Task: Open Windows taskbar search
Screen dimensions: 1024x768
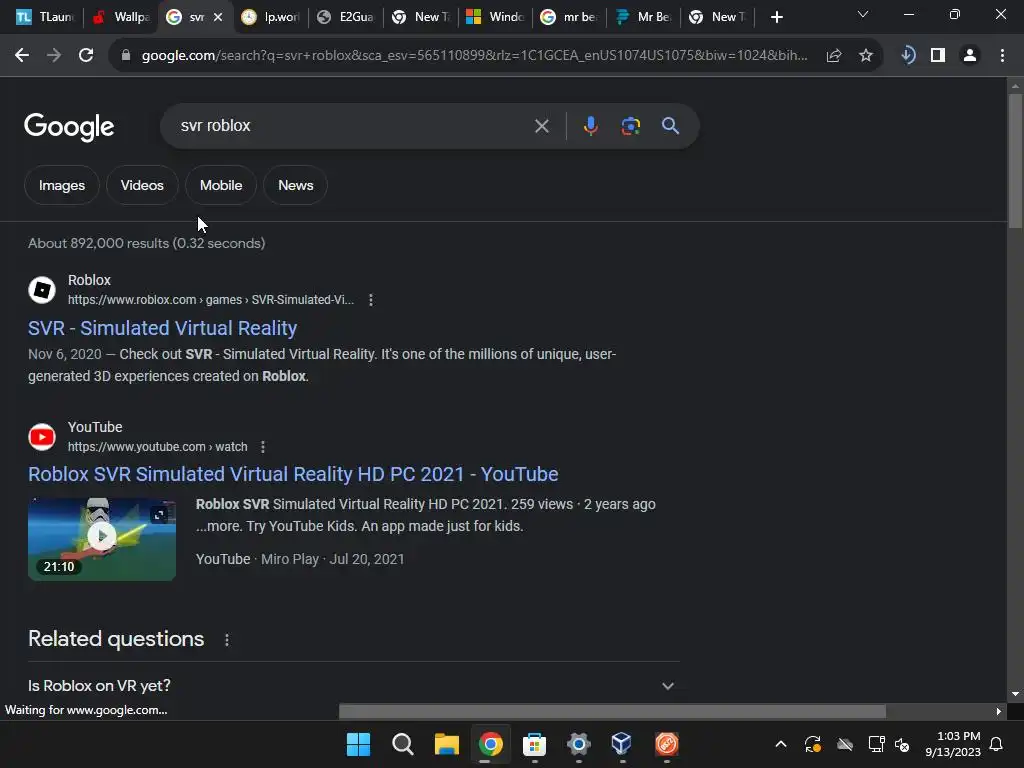Action: [x=402, y=744]
